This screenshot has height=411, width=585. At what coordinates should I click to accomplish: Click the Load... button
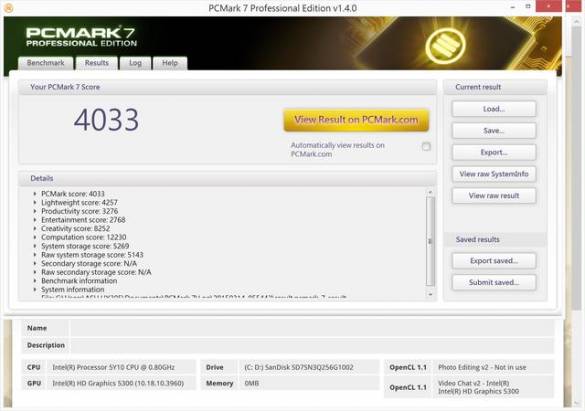(x=494, y=109)
